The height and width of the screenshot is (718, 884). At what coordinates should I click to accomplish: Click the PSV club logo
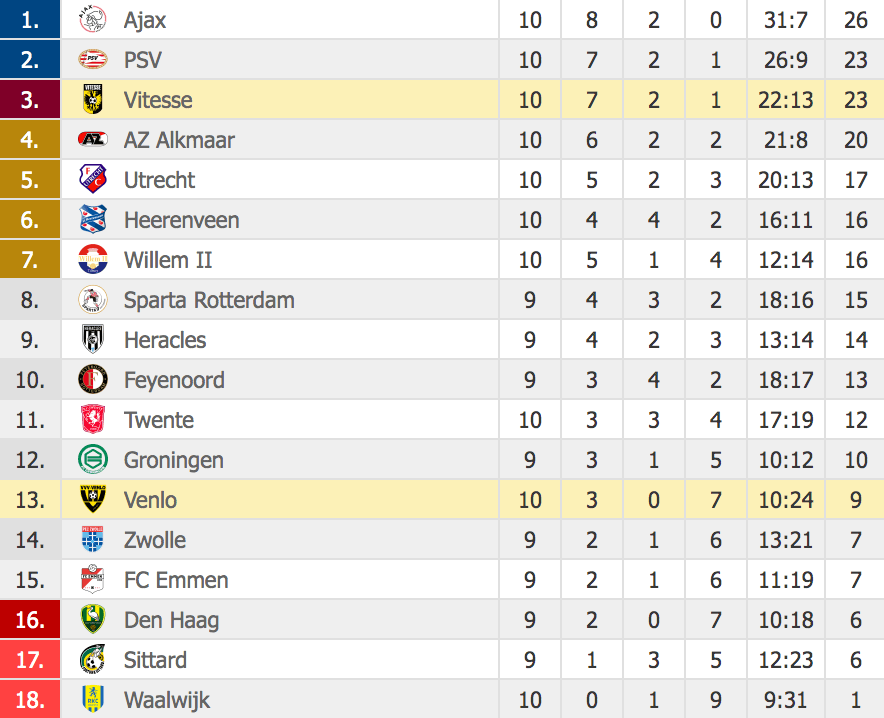(92, 60)
